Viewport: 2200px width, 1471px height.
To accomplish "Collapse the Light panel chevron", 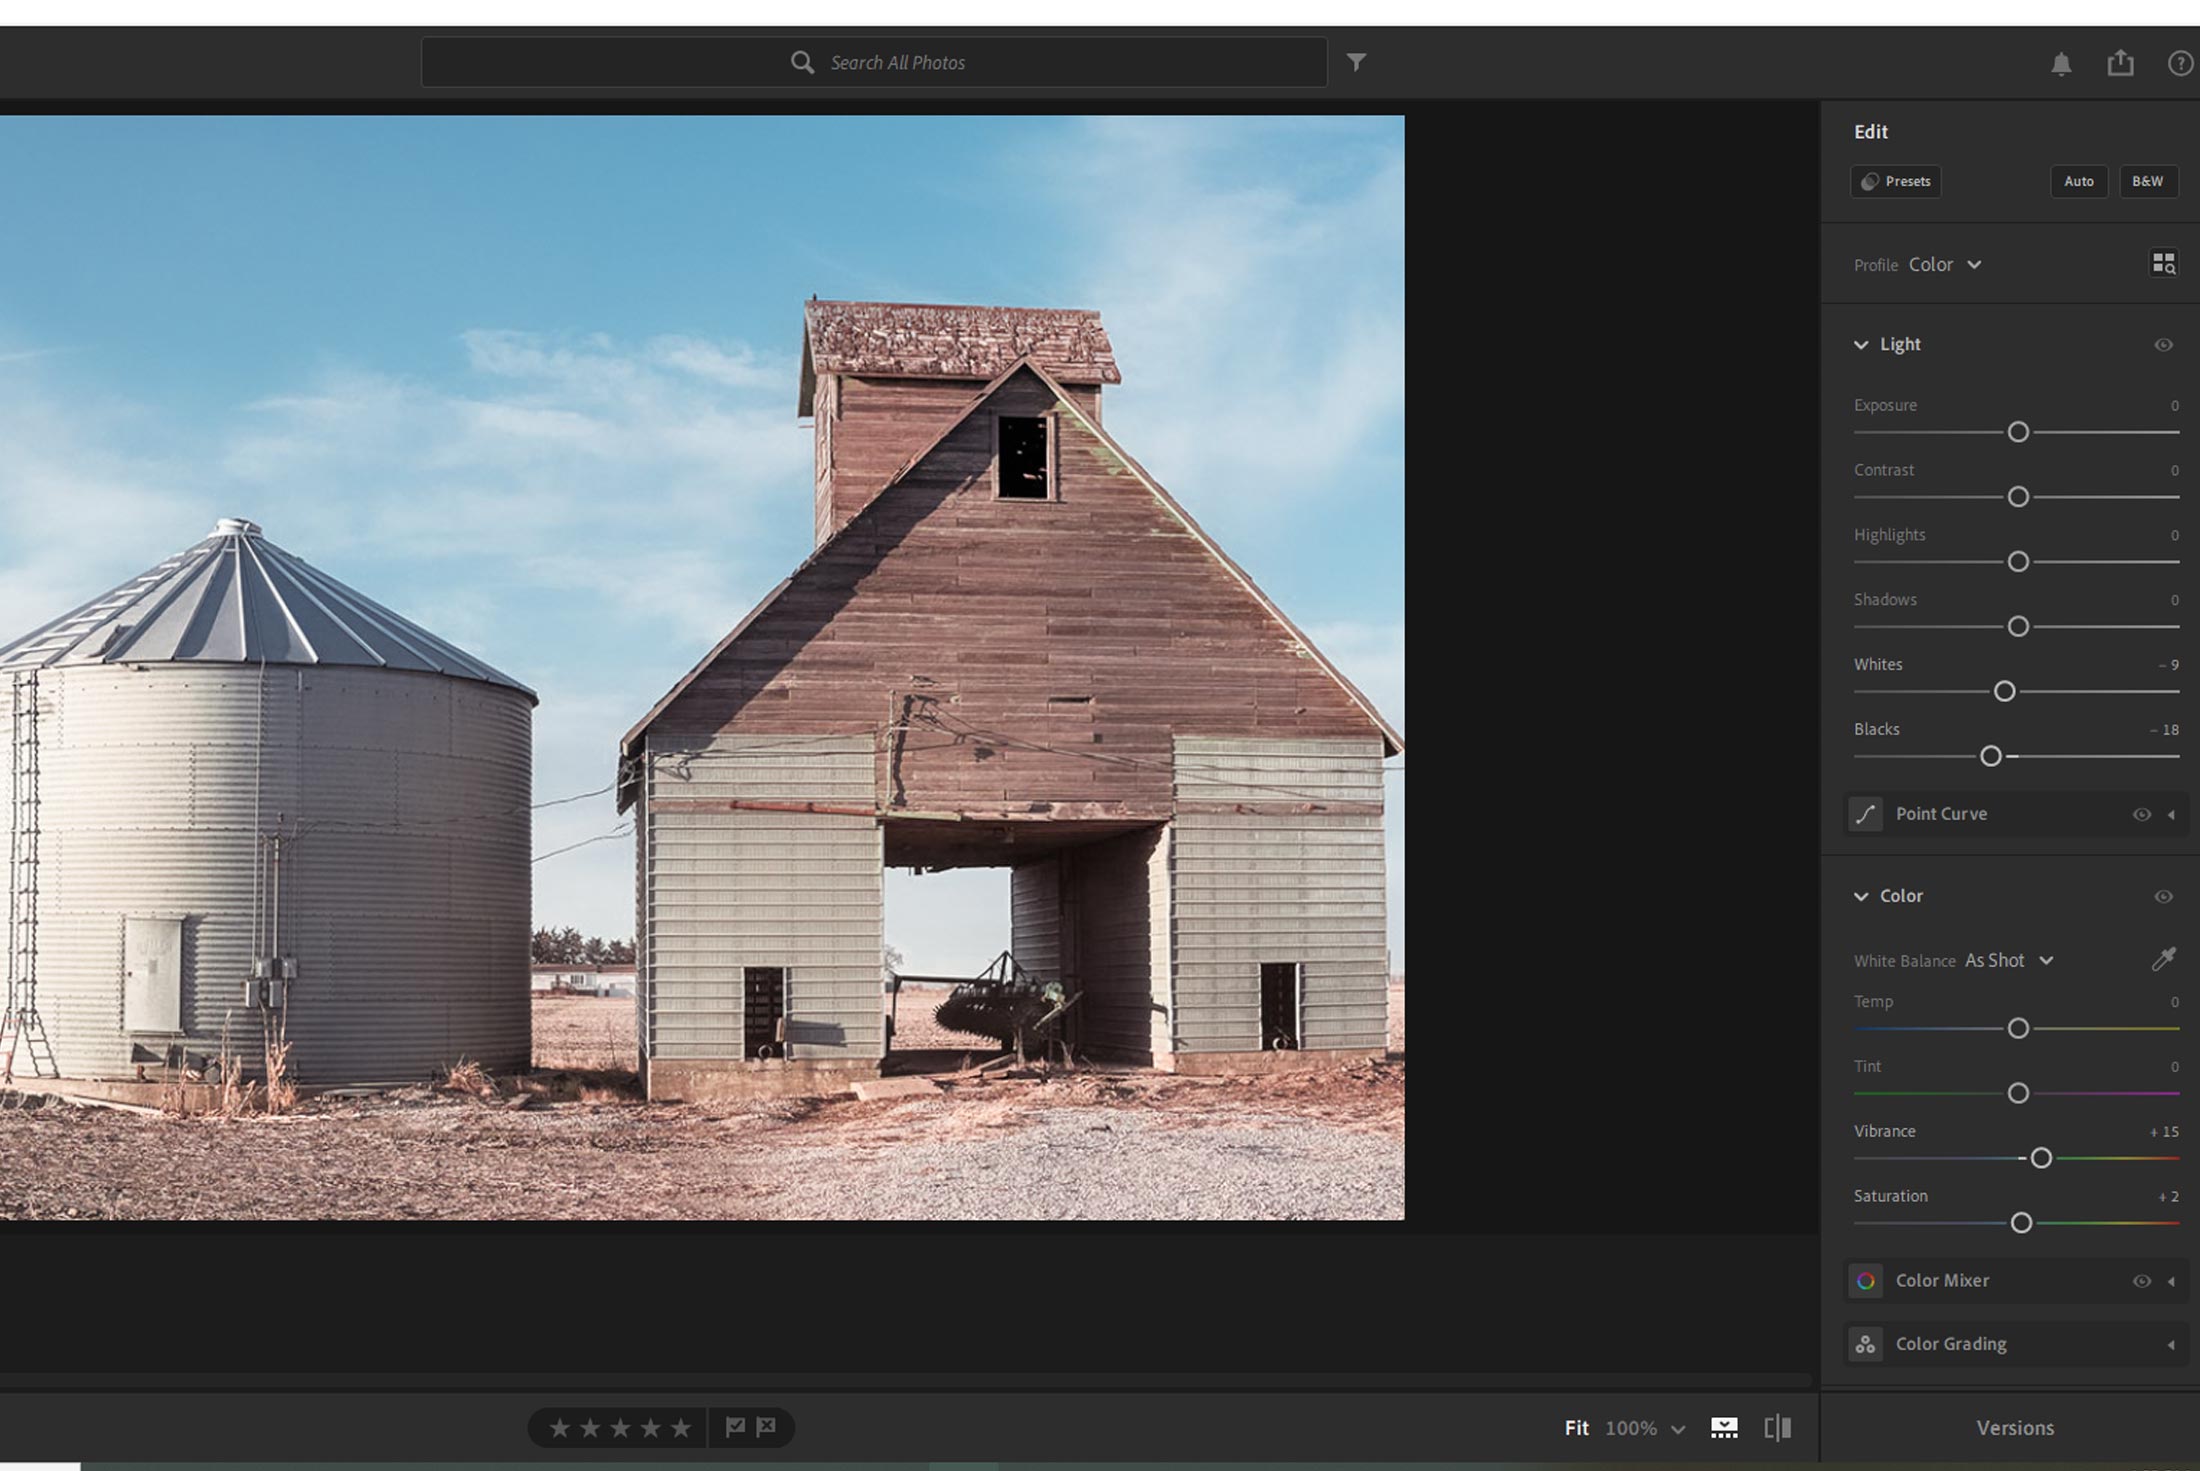I will pos(1860,344).
